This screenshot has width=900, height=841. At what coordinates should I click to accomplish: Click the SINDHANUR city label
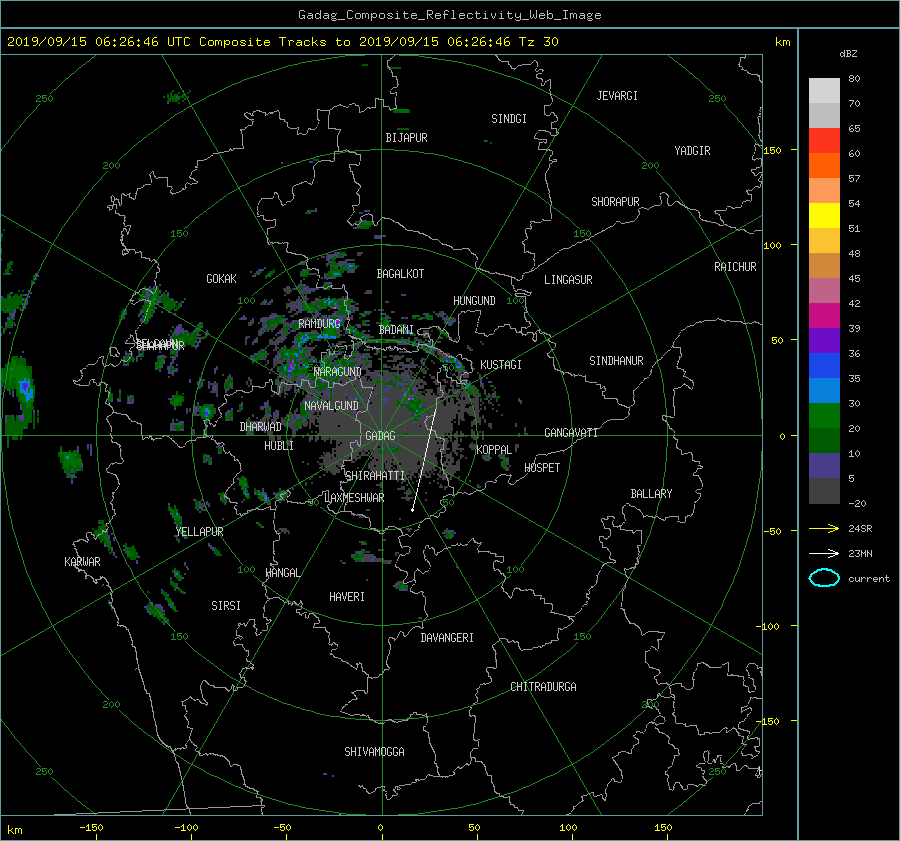[616, 361]
